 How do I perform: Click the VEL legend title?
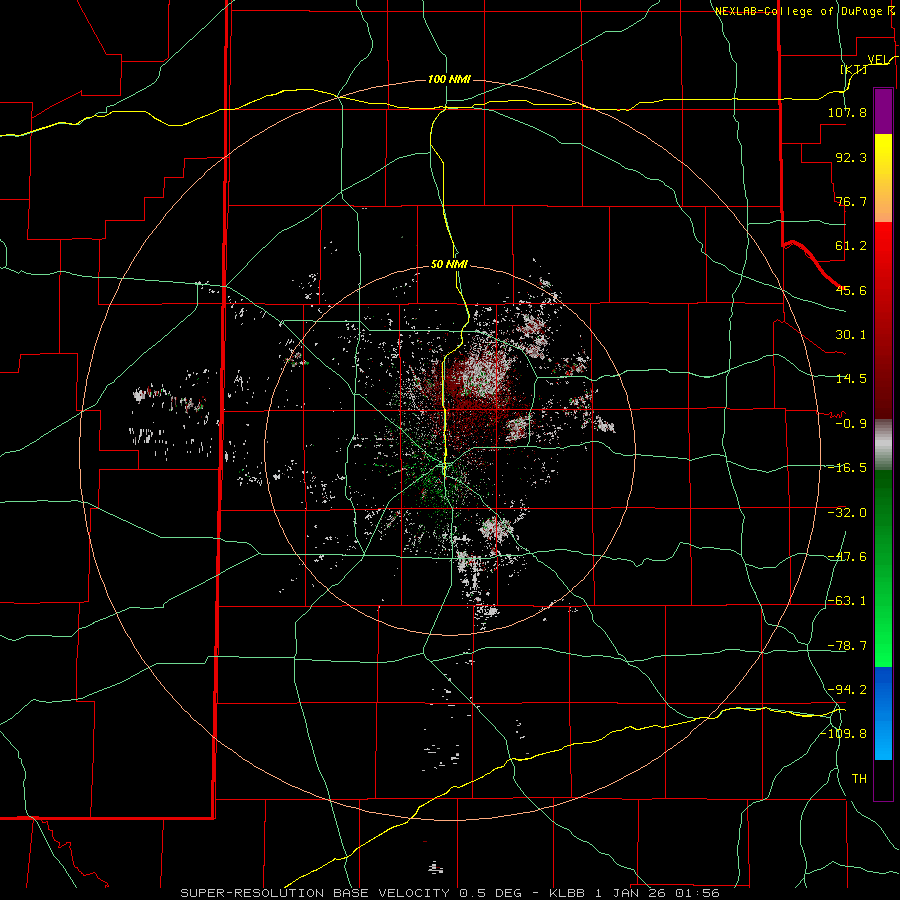click(878, 59)
